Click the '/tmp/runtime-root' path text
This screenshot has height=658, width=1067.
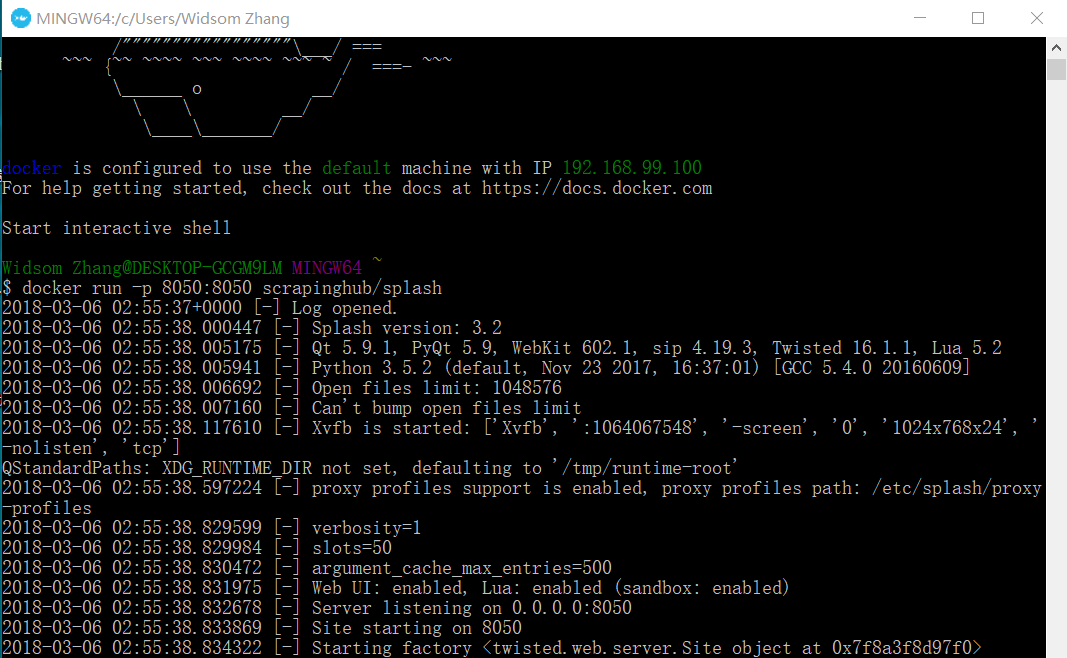tap(644, 467)
